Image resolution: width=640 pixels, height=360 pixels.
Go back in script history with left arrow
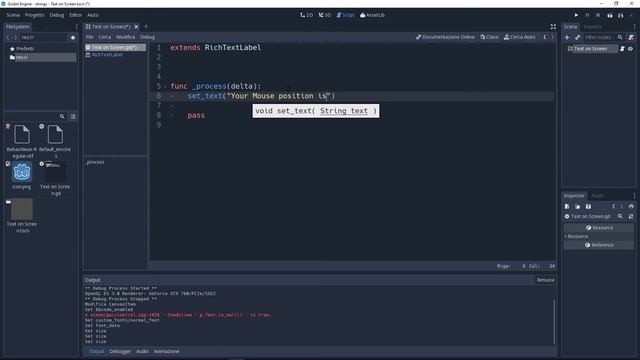point(545,37)
